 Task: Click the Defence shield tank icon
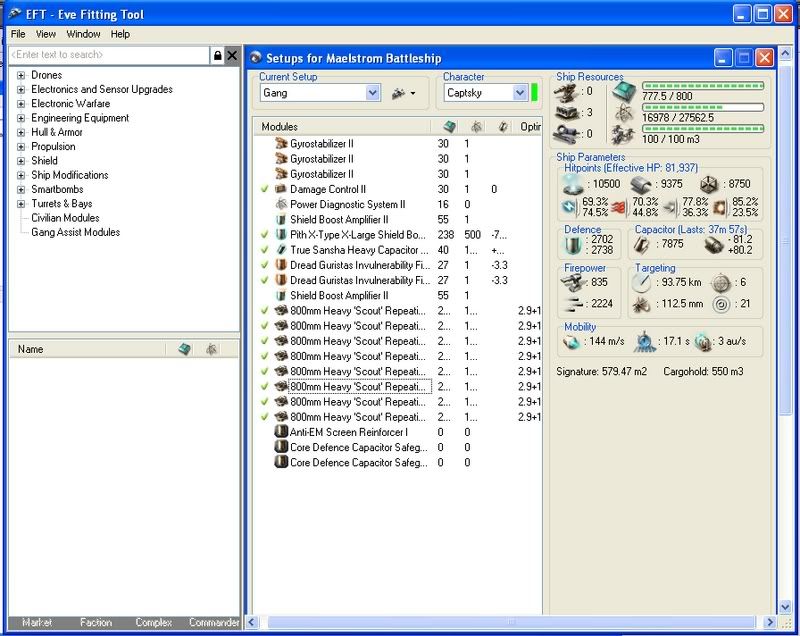[574, 245]
